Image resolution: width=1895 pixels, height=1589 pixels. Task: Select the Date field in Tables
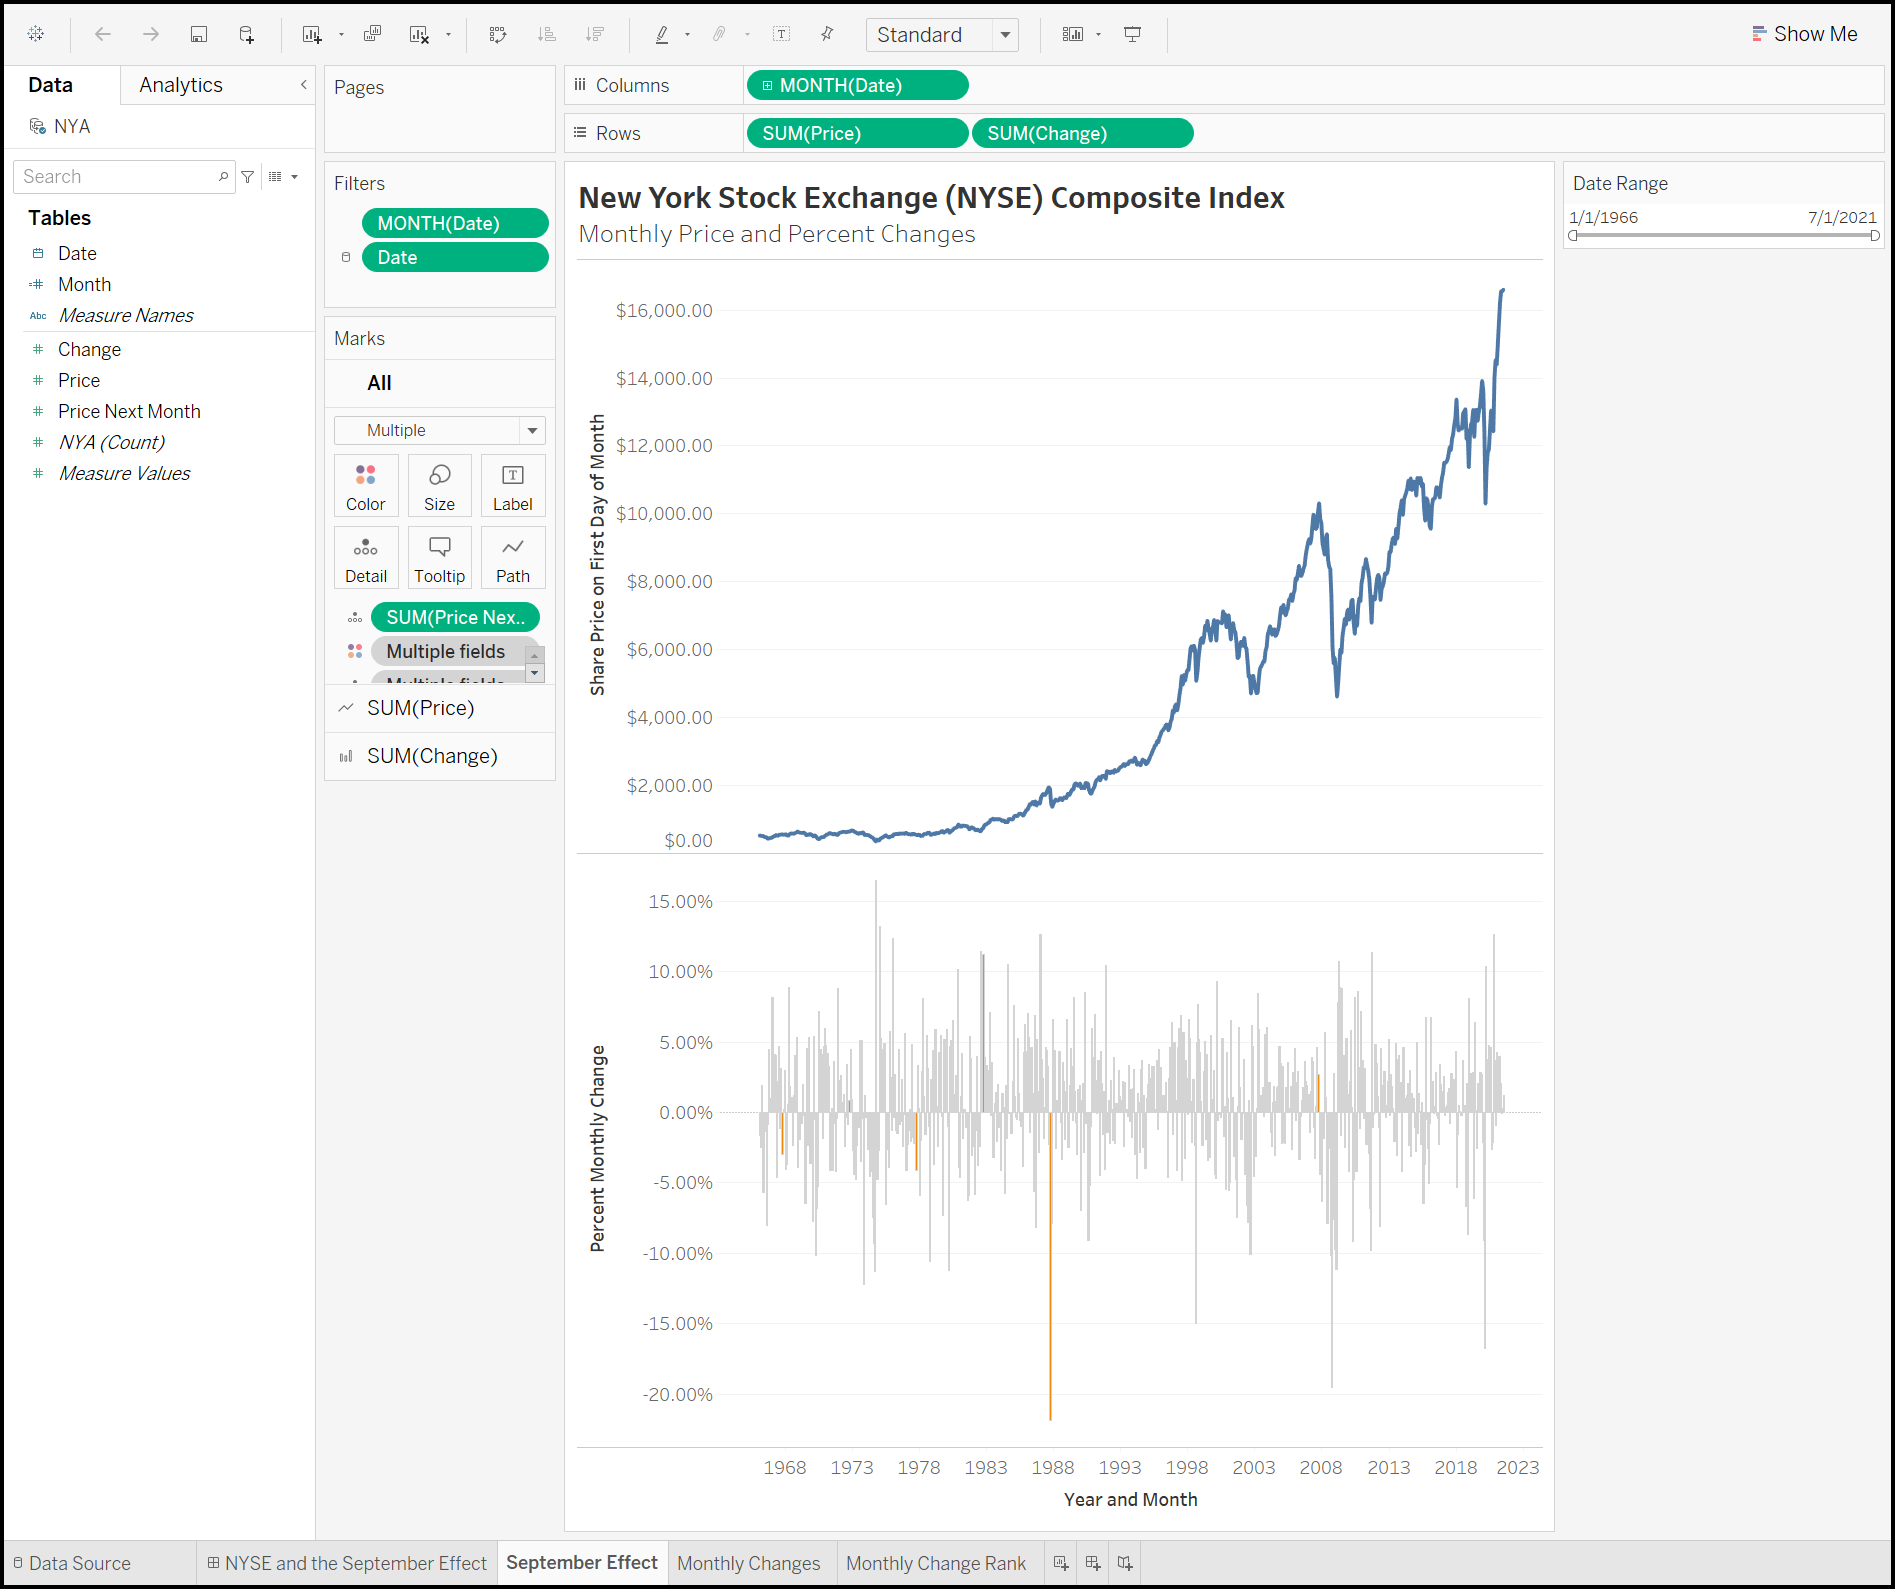coord(77,253)
